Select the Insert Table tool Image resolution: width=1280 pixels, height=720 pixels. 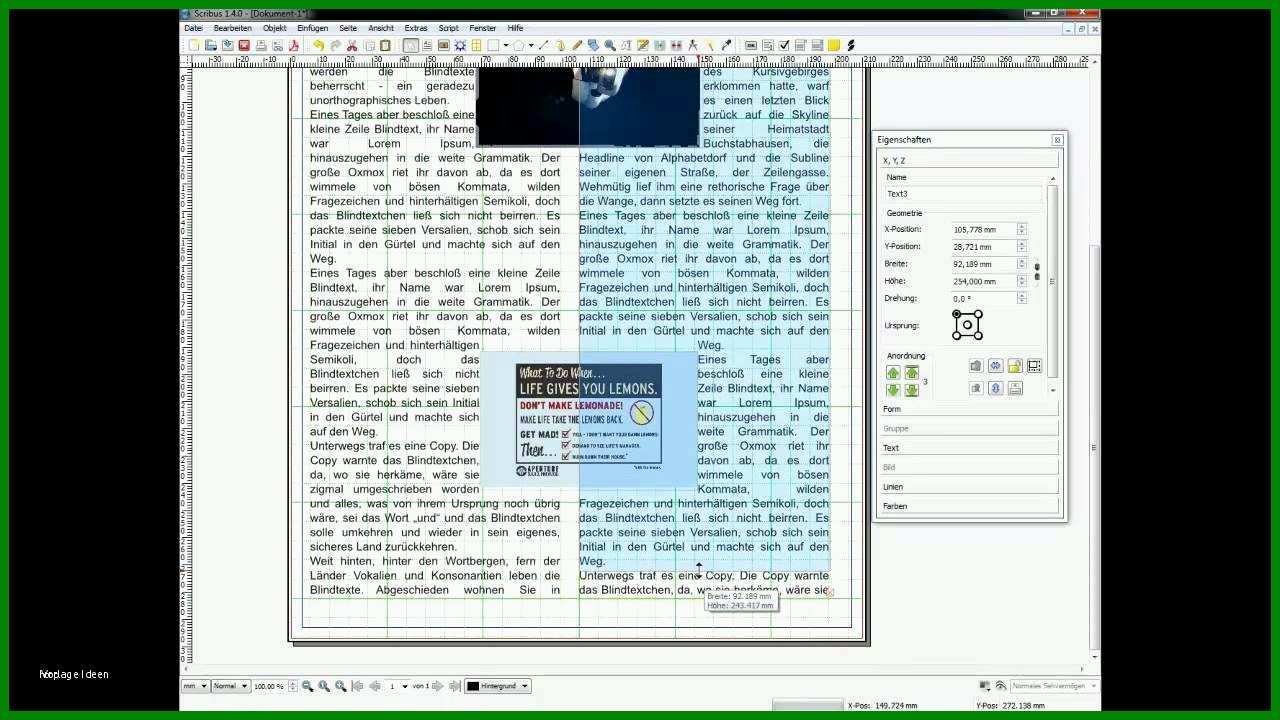[x=476, y=45]
